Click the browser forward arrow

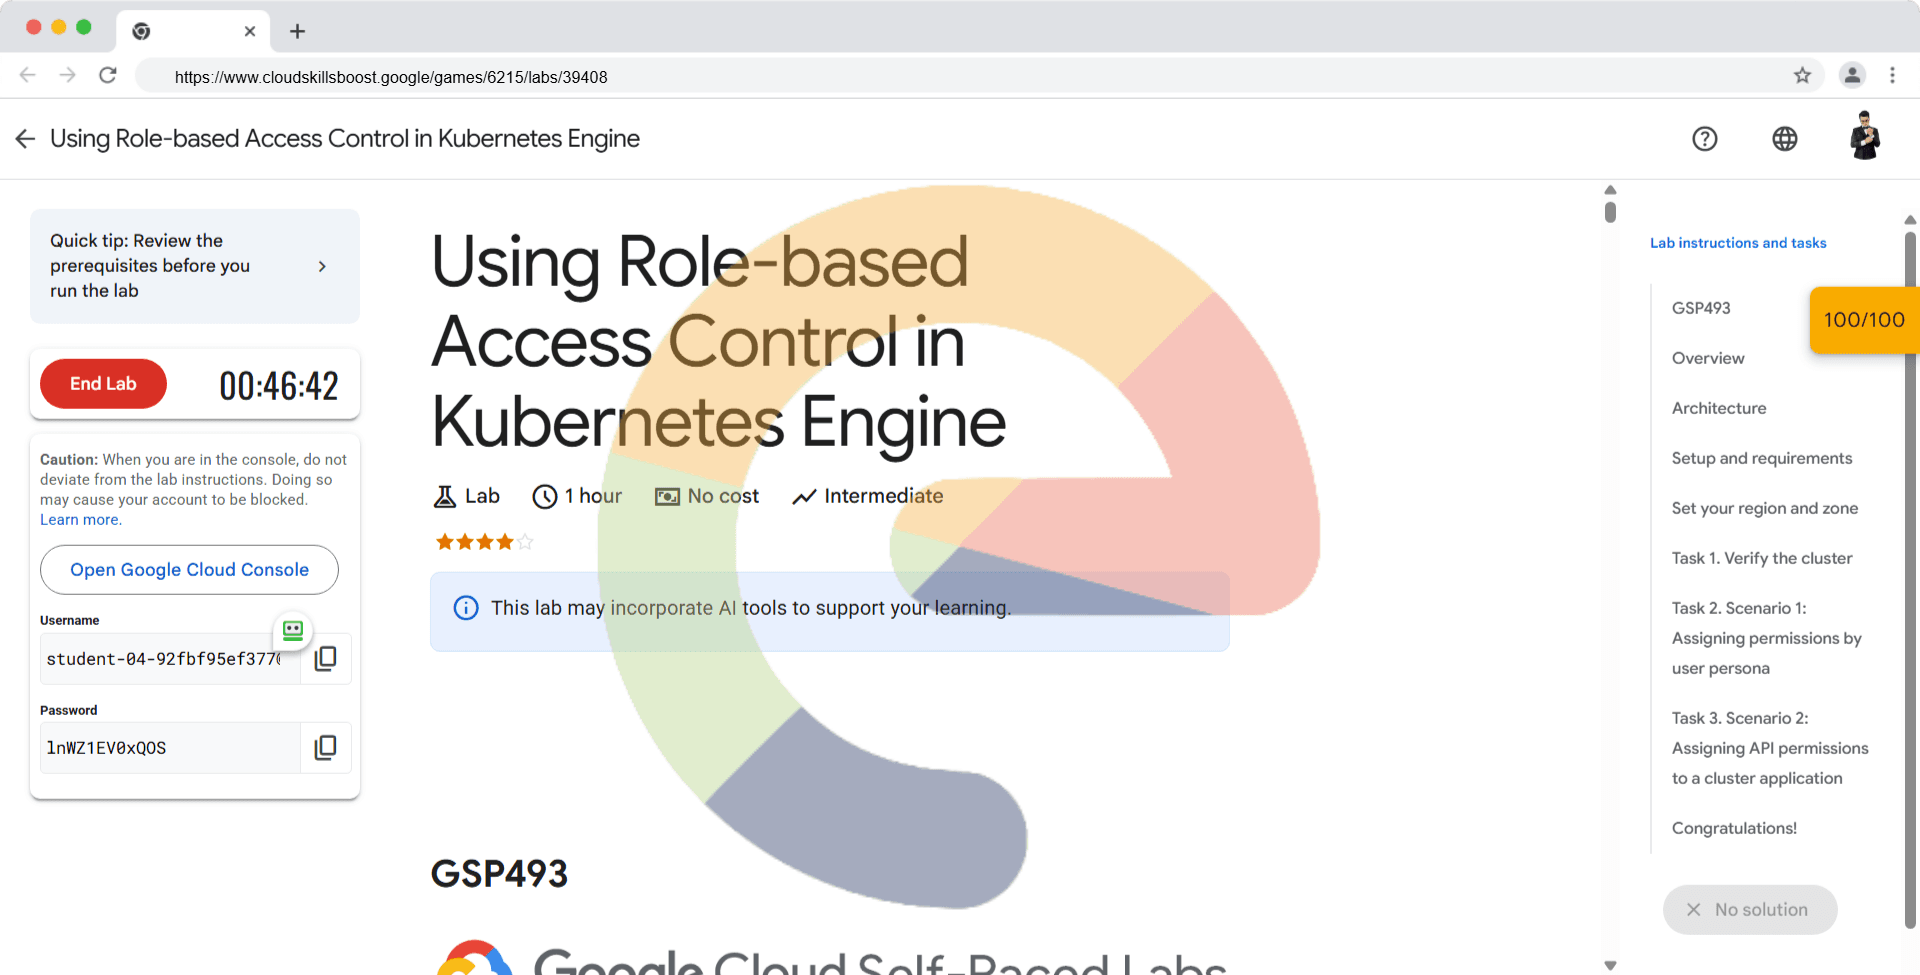tap(67, 75)
